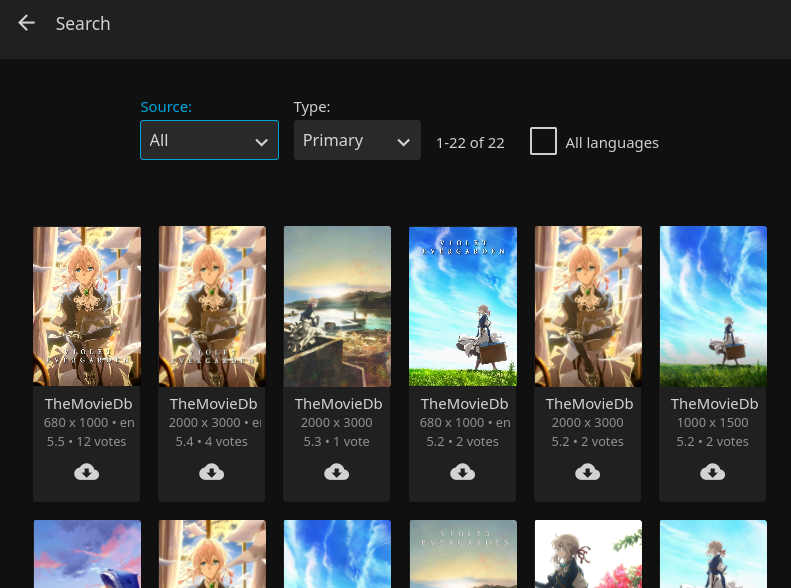This screenshot has width=791, height=588.
Task: Click the back arrow next to Search
Action: click(27, 23)
